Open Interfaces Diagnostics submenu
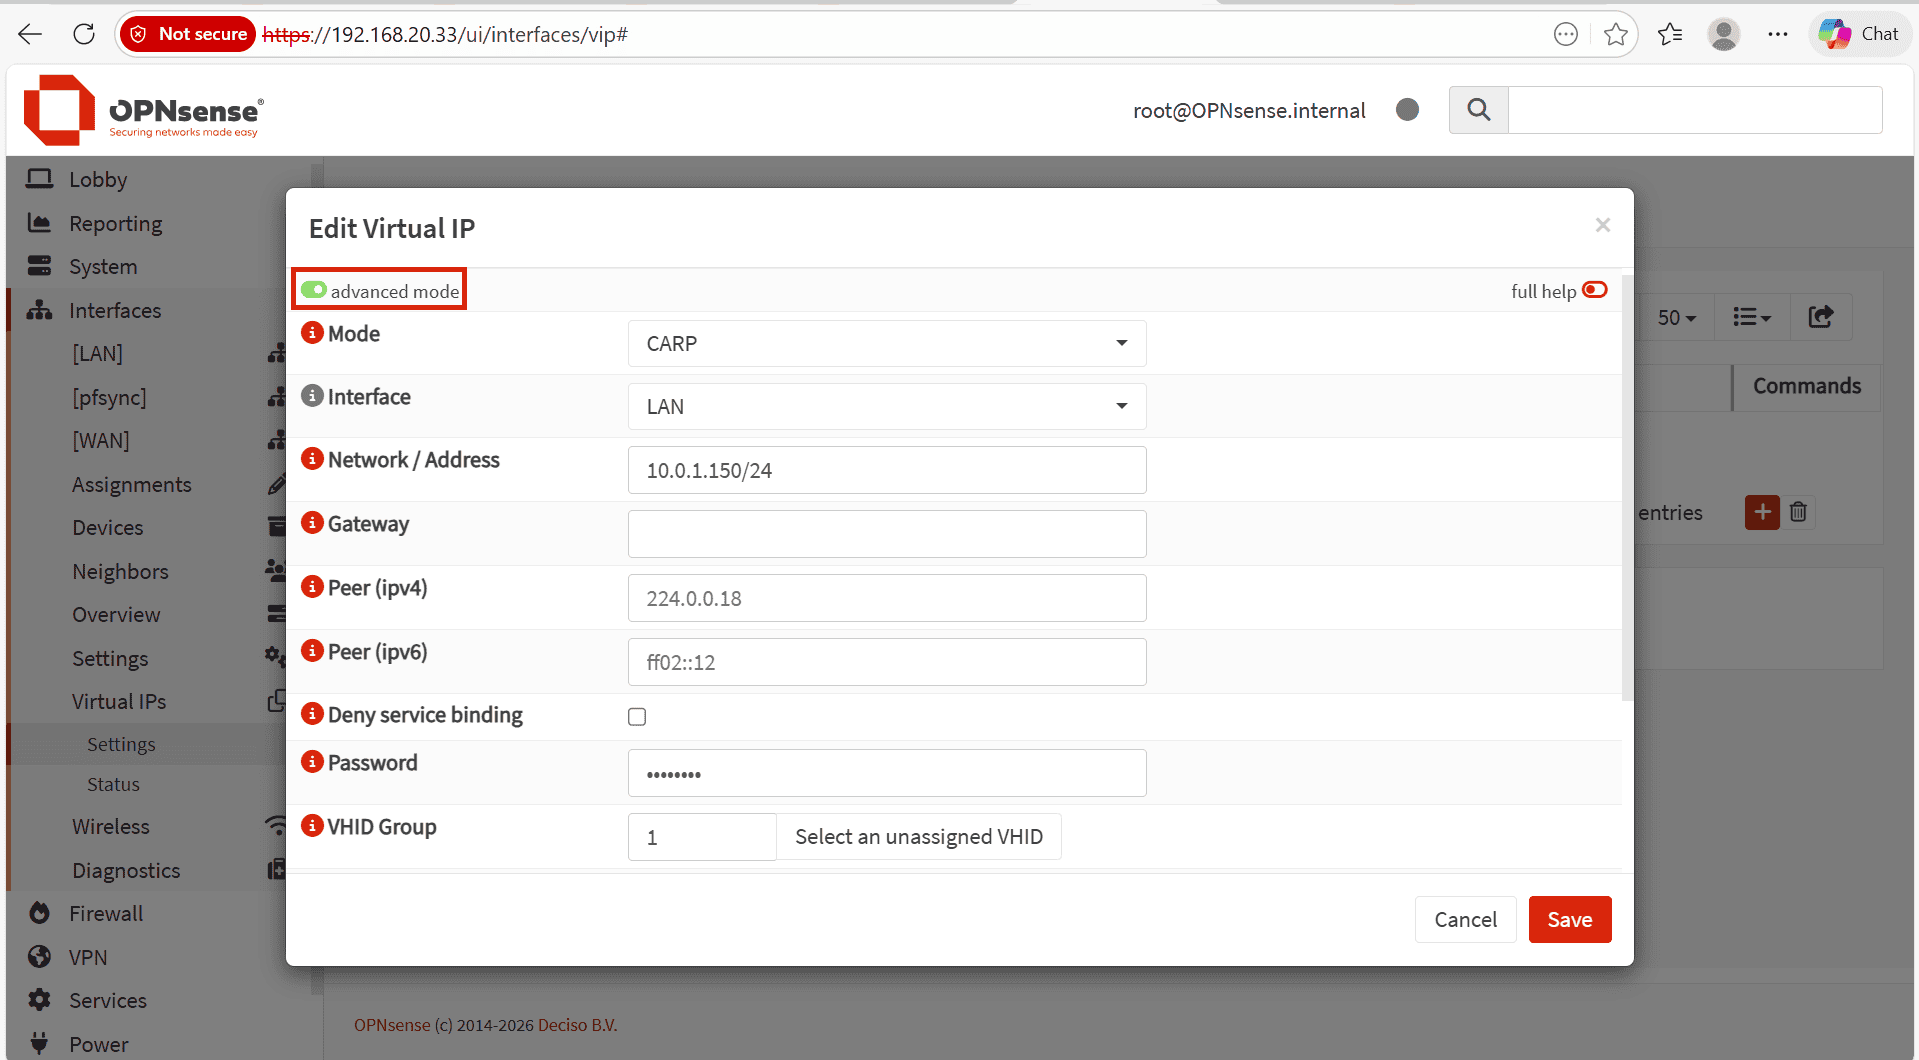Image resolution: width=1919 pixels, height=1060 pixels. [x=126, y=870]
